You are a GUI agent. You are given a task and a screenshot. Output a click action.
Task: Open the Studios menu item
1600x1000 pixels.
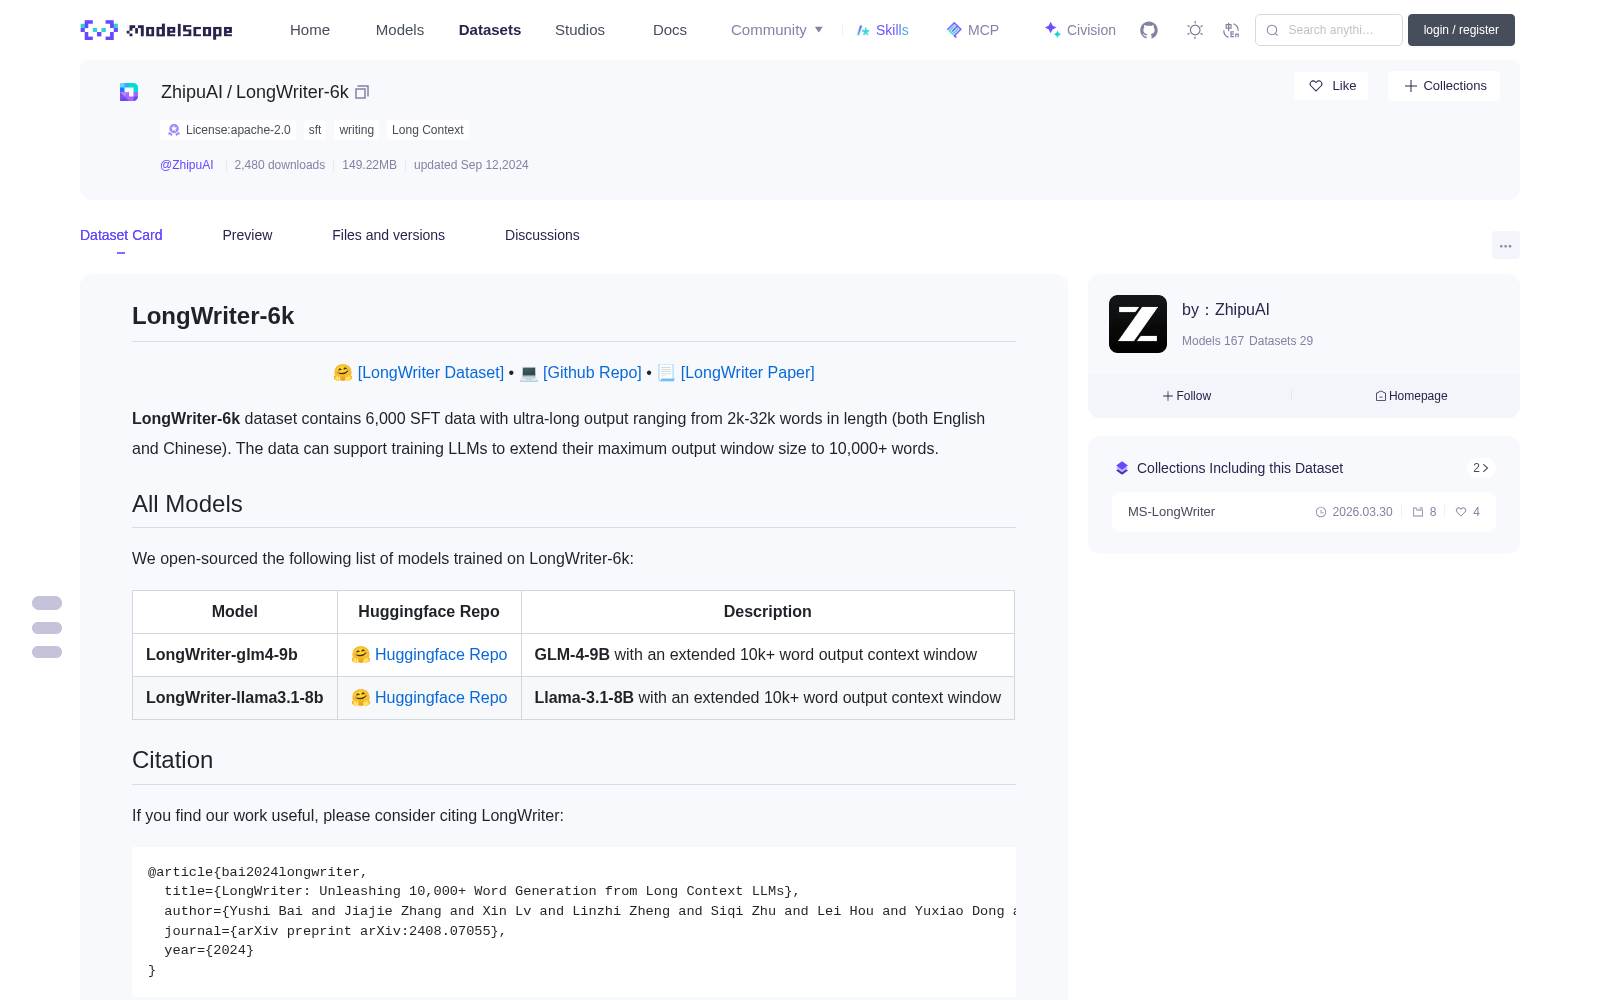[x=580, y=30]
